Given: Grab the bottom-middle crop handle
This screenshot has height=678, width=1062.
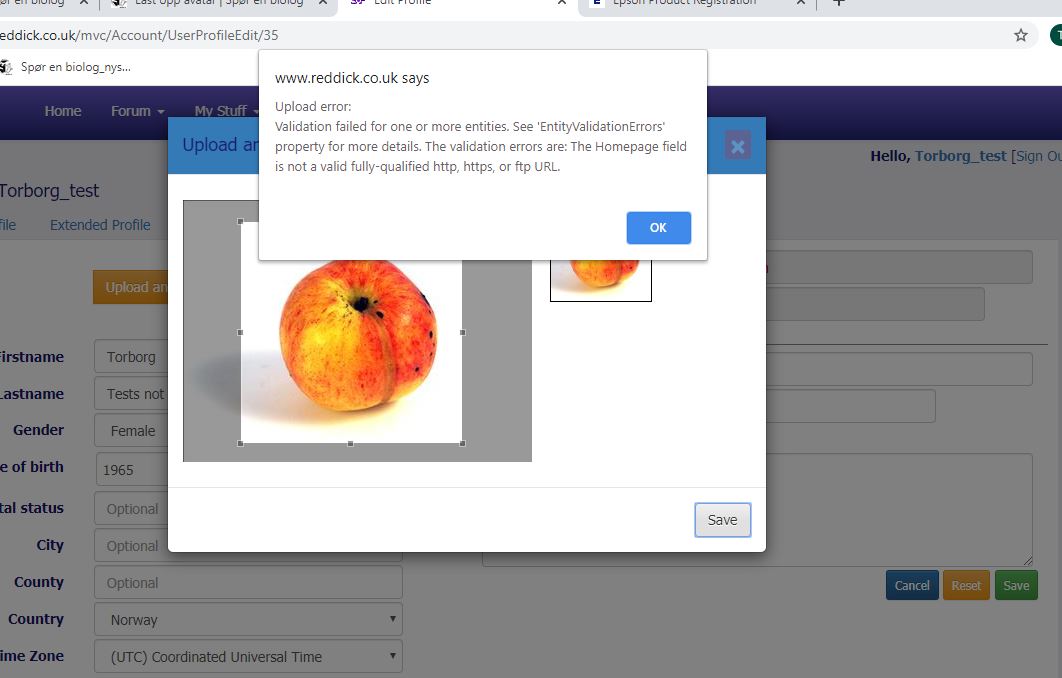Looking at the screenshot, I should coord(350,443).
